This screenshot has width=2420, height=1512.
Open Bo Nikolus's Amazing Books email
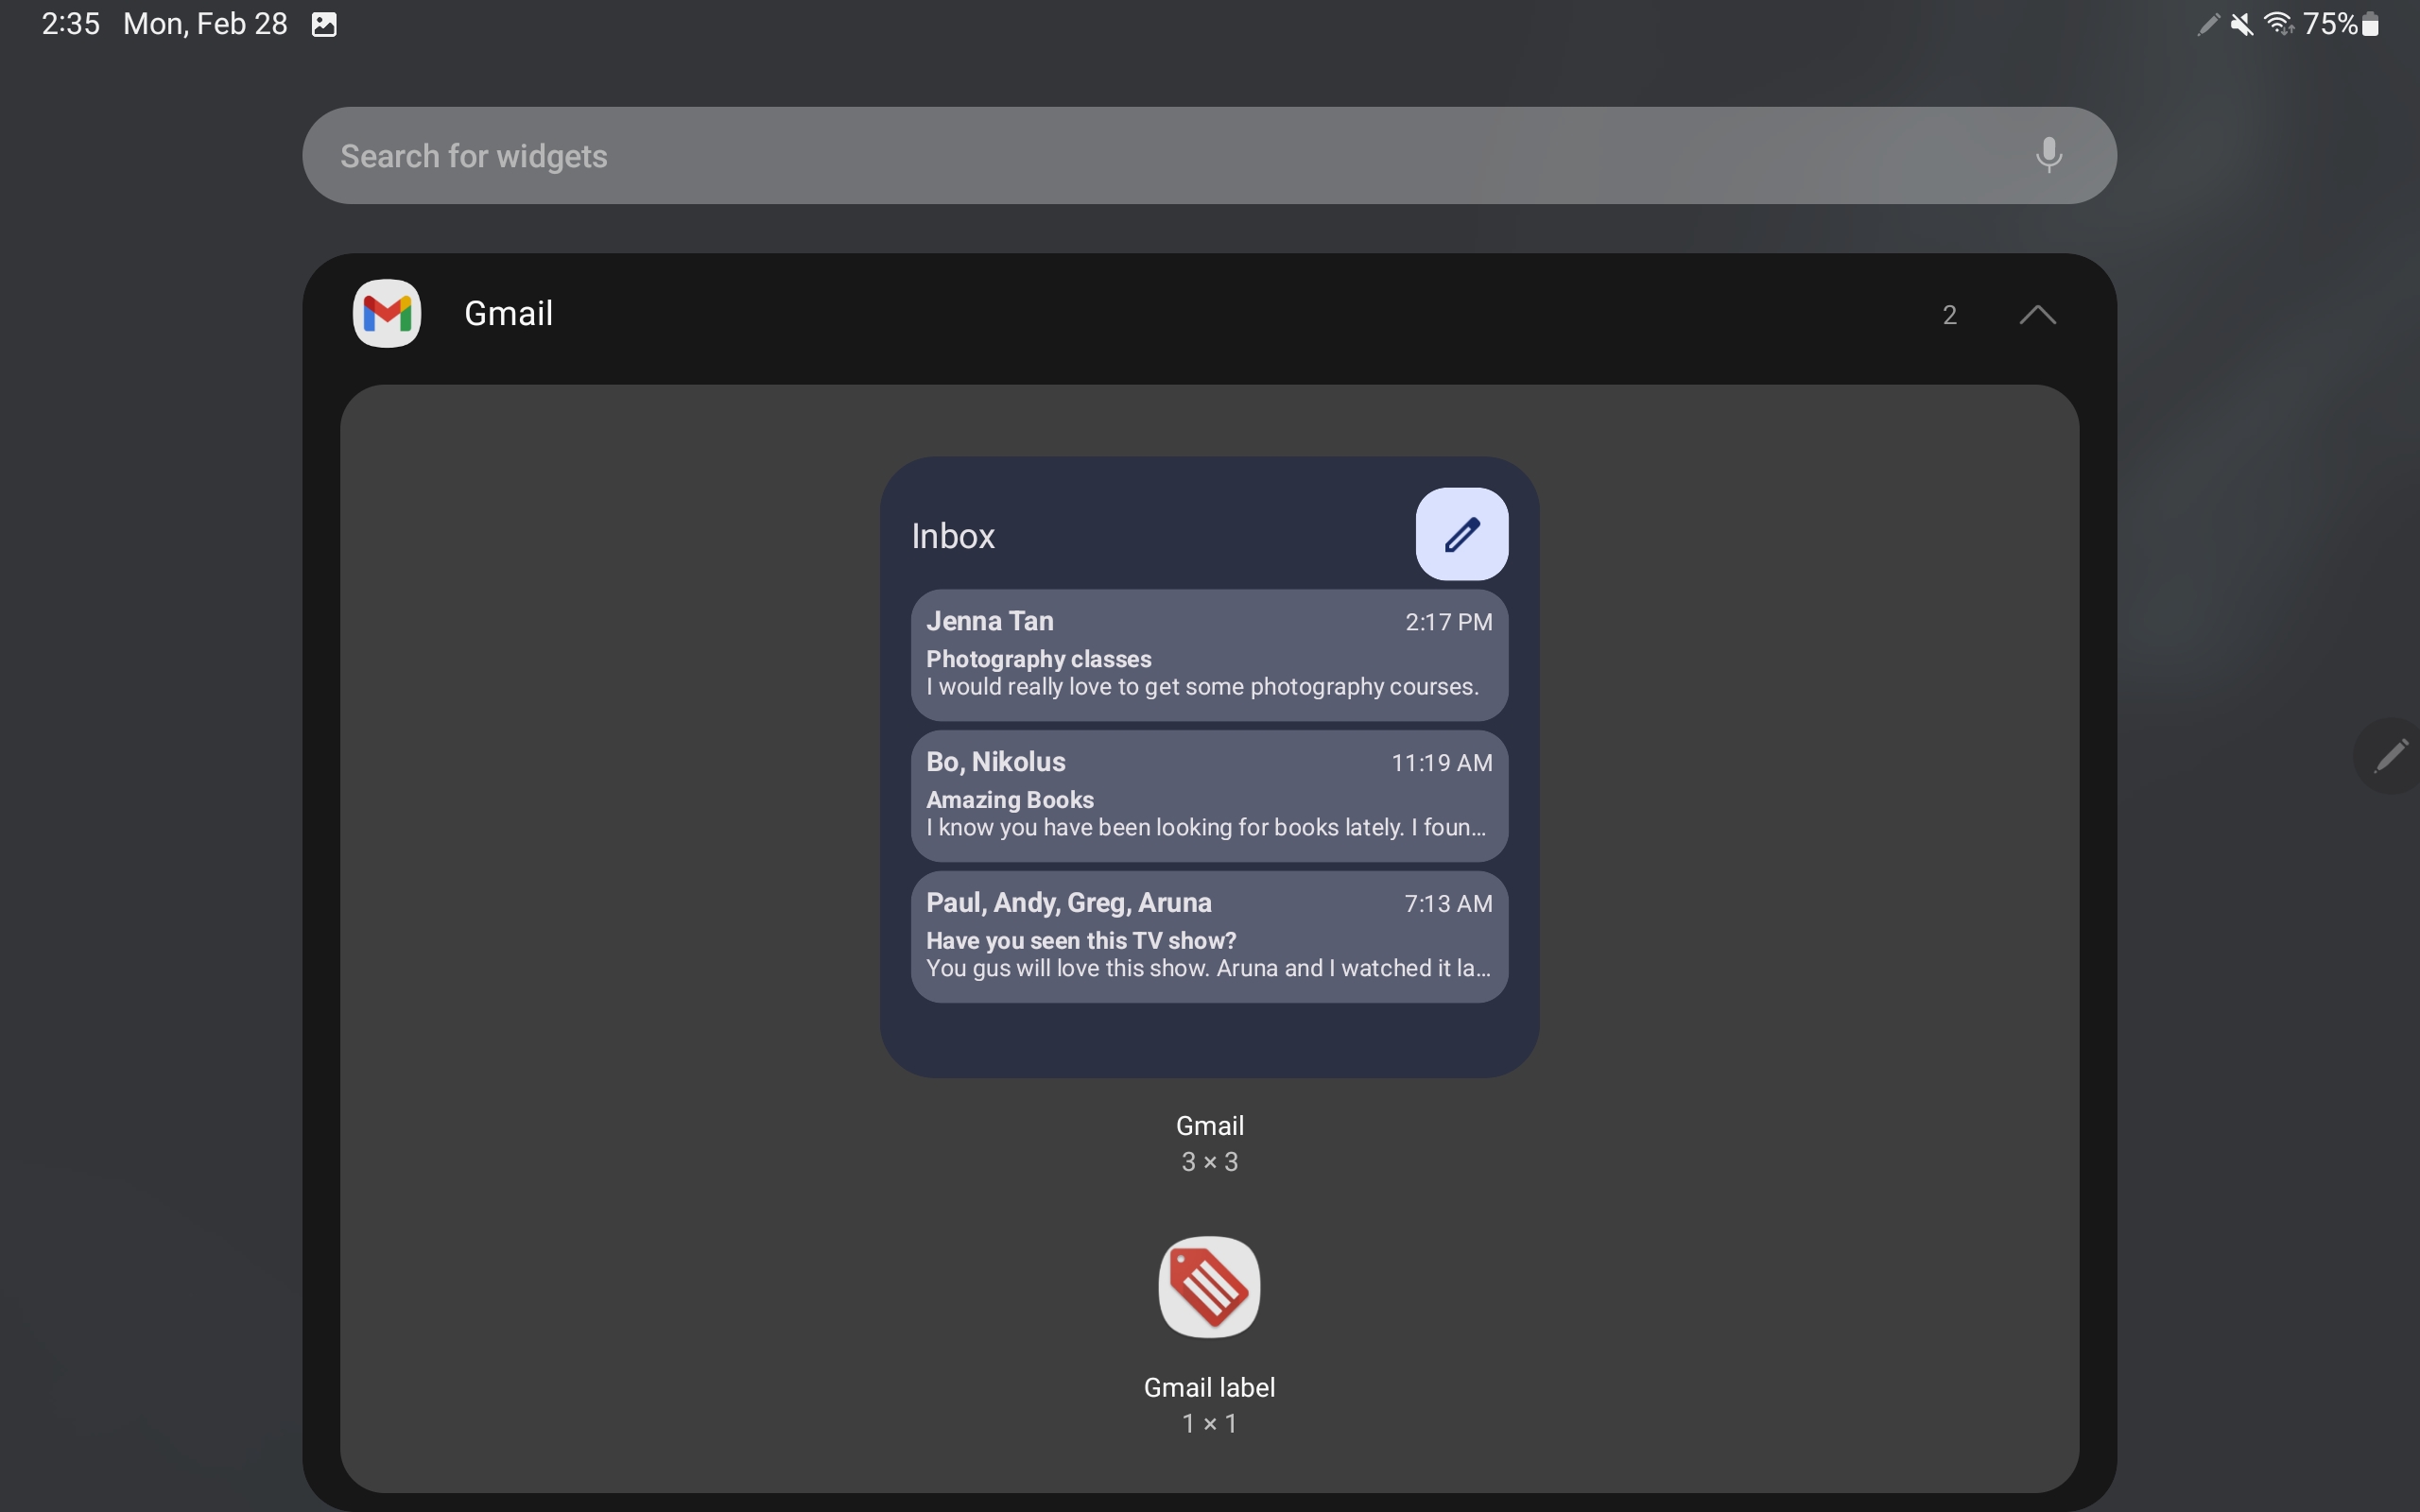1208,795
